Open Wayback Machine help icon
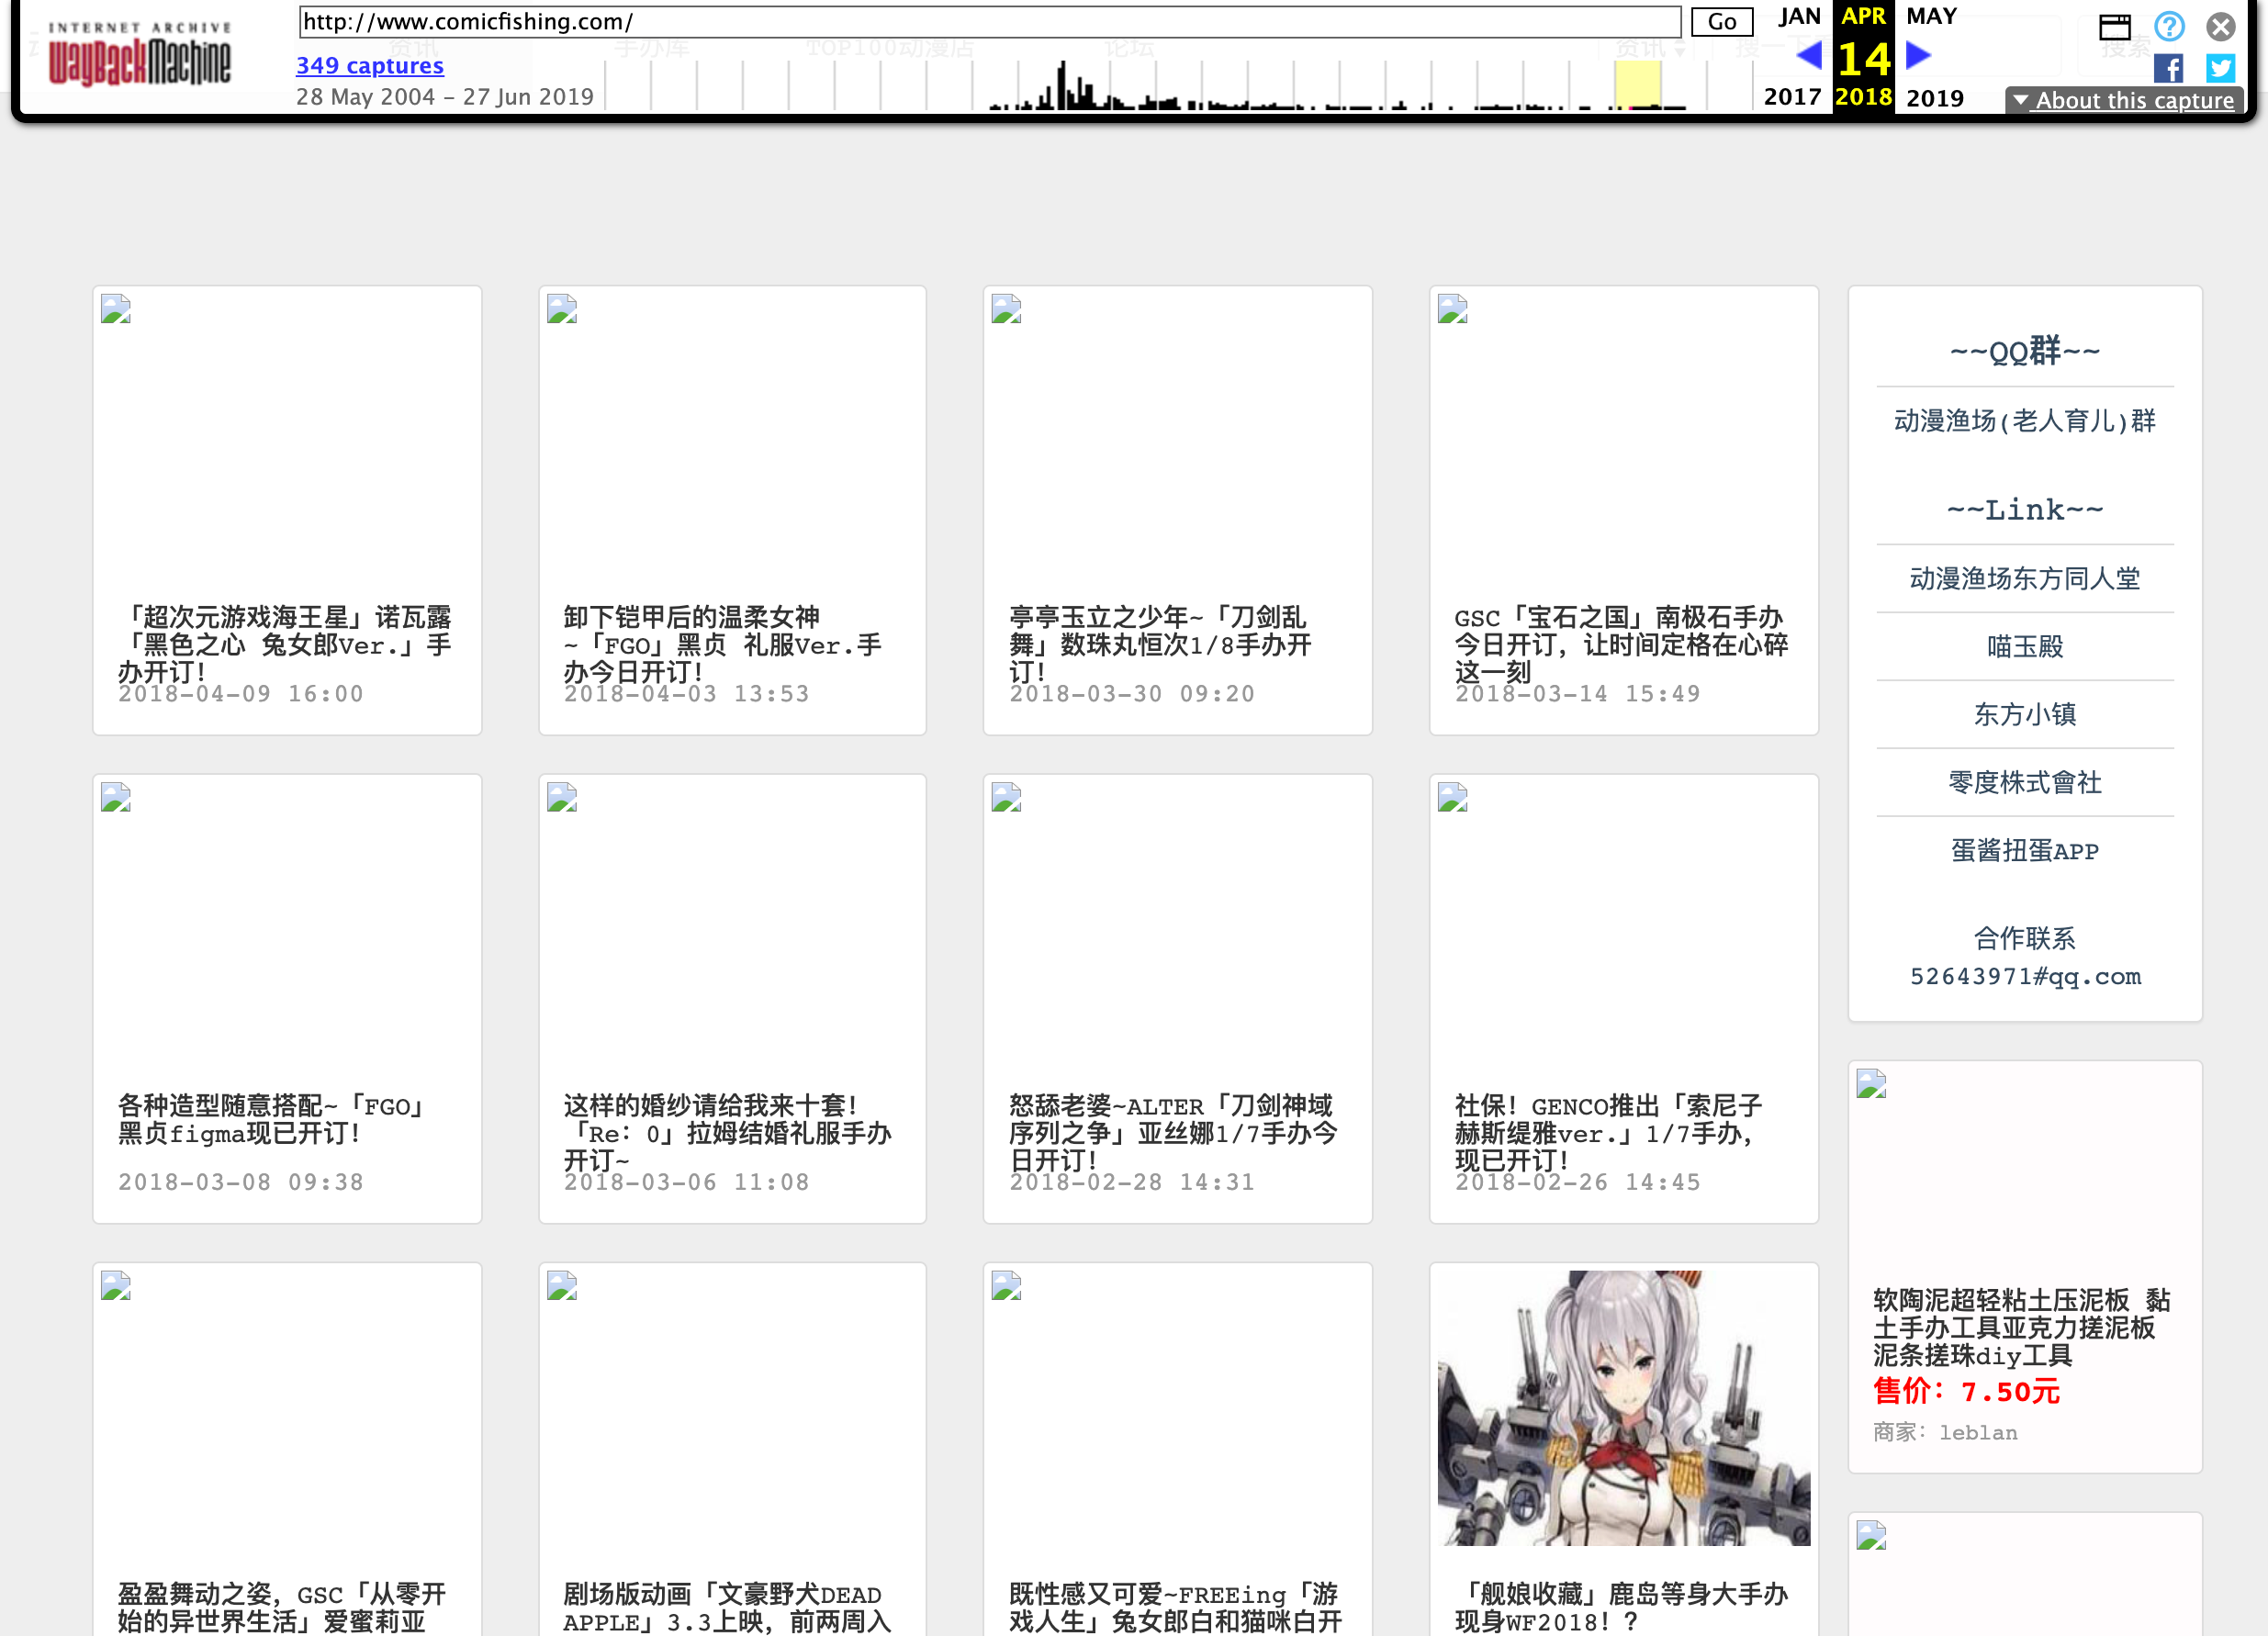Screen dimensions: 2268x1636 click(2169, 26)
